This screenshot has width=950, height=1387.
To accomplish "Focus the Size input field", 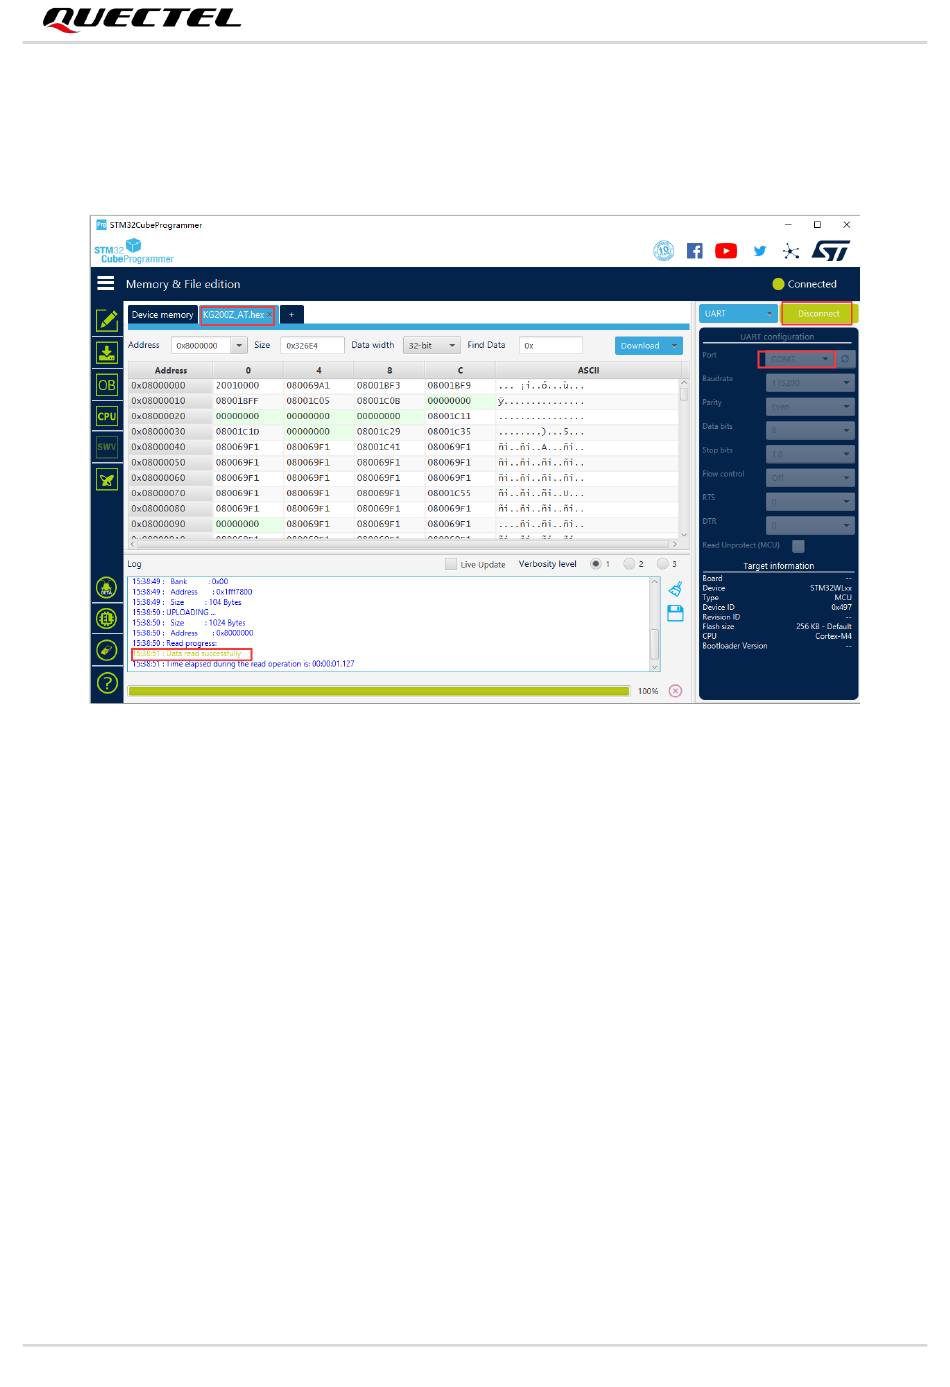I will (x=312, y=345).
